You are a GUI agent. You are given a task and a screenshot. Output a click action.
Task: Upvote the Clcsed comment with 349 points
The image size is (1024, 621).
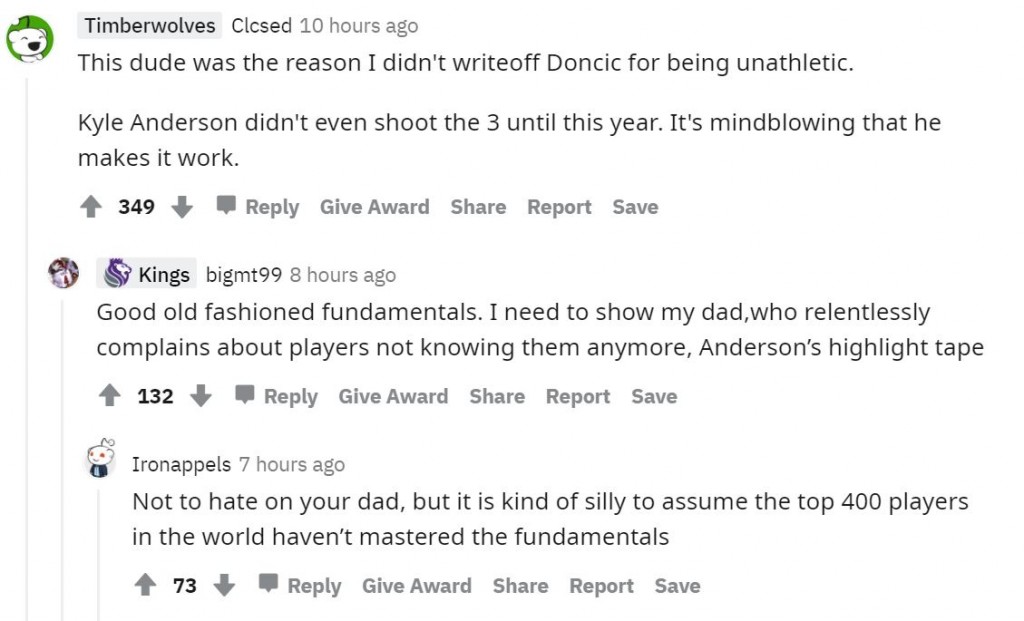pyautogui.click(x=91, y=207)
